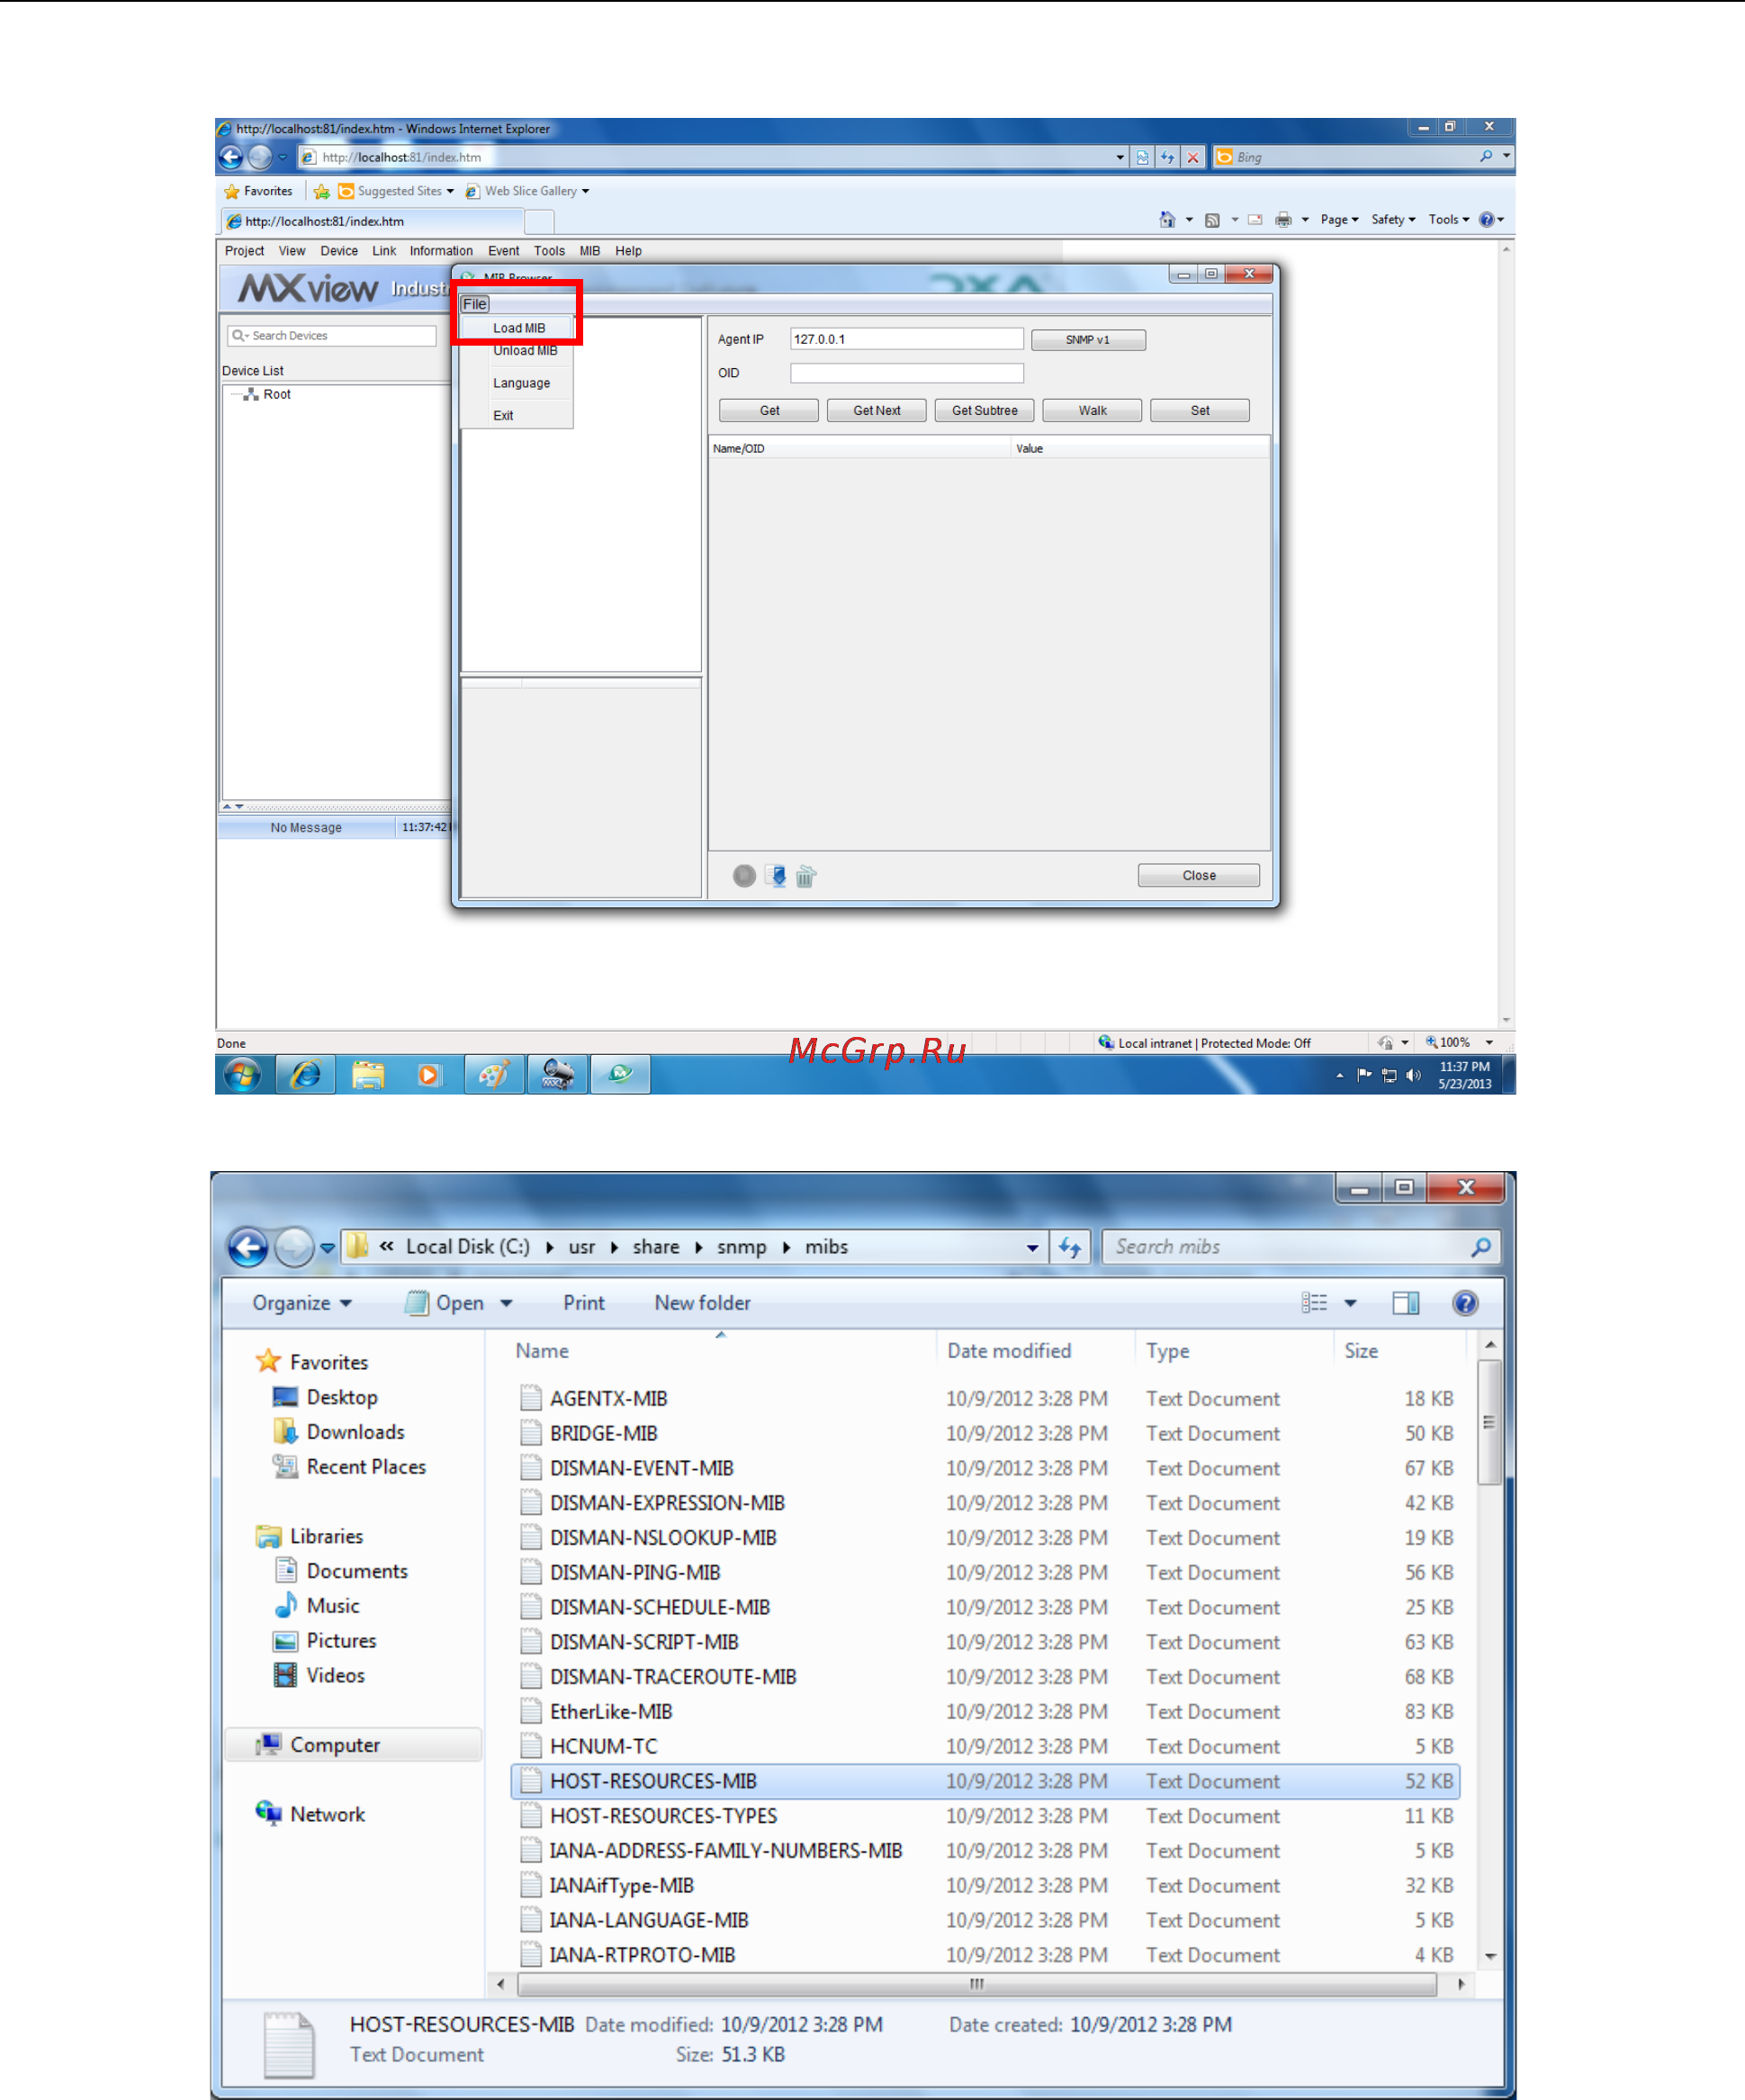Image resolution: width=1745 pixels, height=2100 pixels.
Task: Click the volume speaker tray icon
Action: [x=1413, y=1075]
